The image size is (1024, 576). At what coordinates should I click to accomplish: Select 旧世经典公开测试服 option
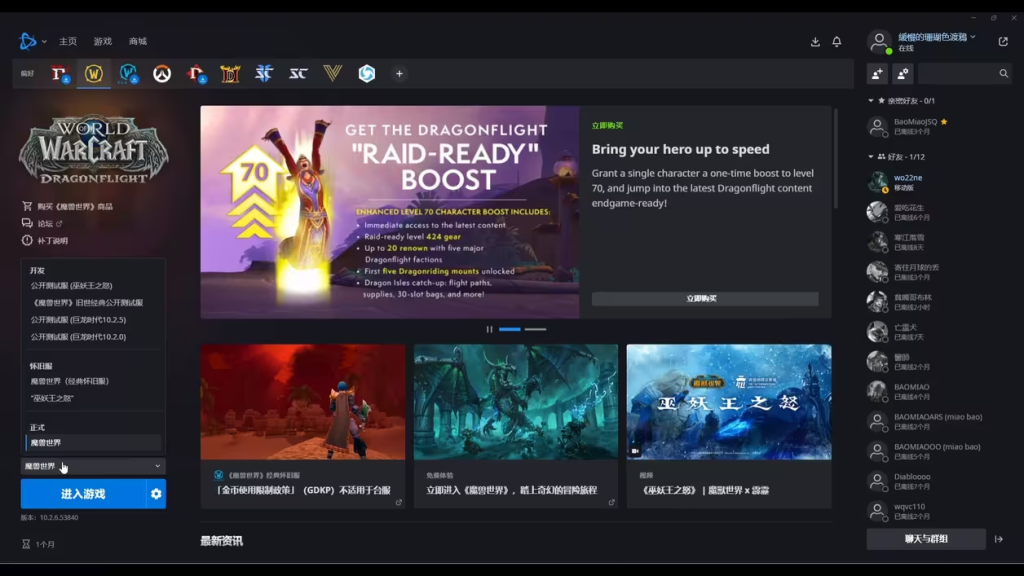point(87,302)
